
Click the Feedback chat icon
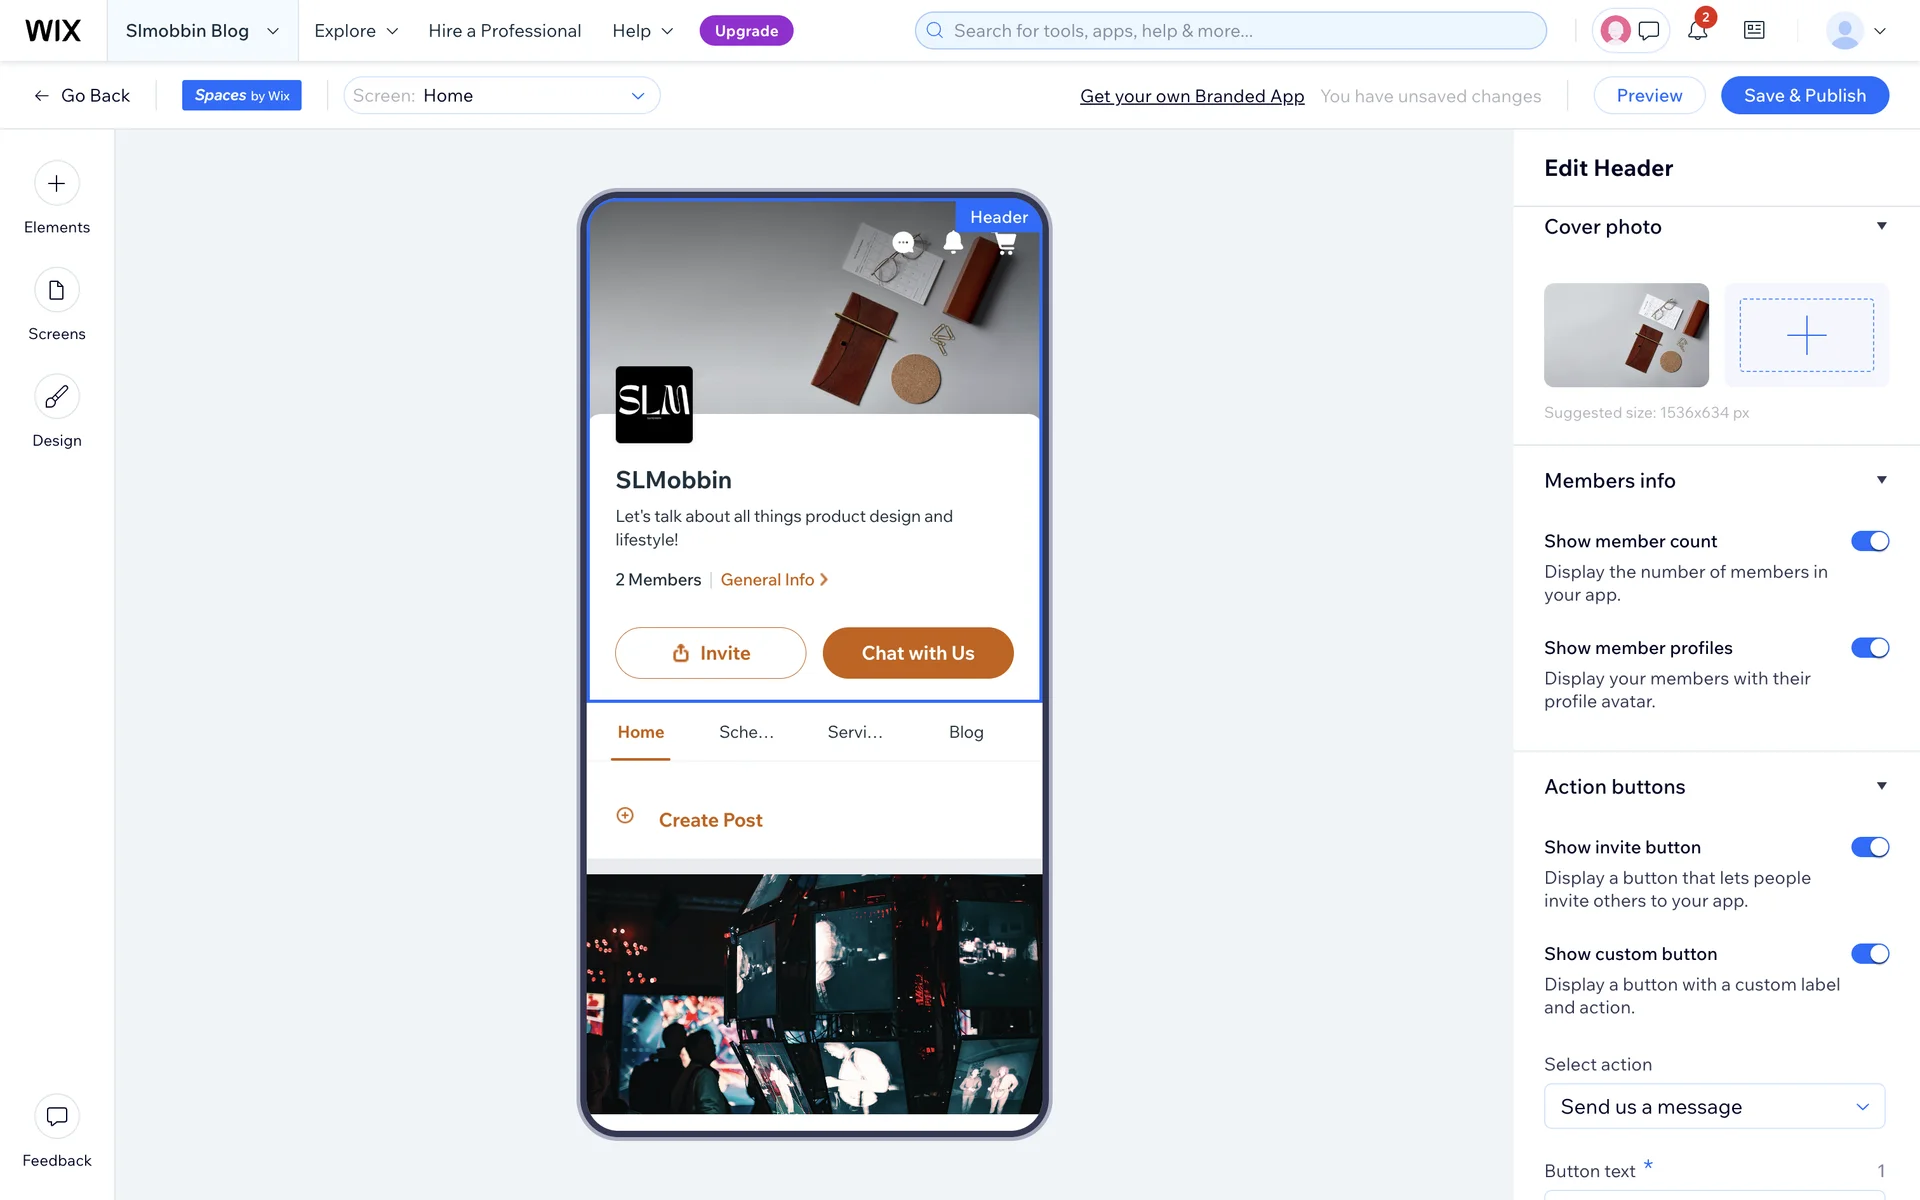(x=57, y=1116)
